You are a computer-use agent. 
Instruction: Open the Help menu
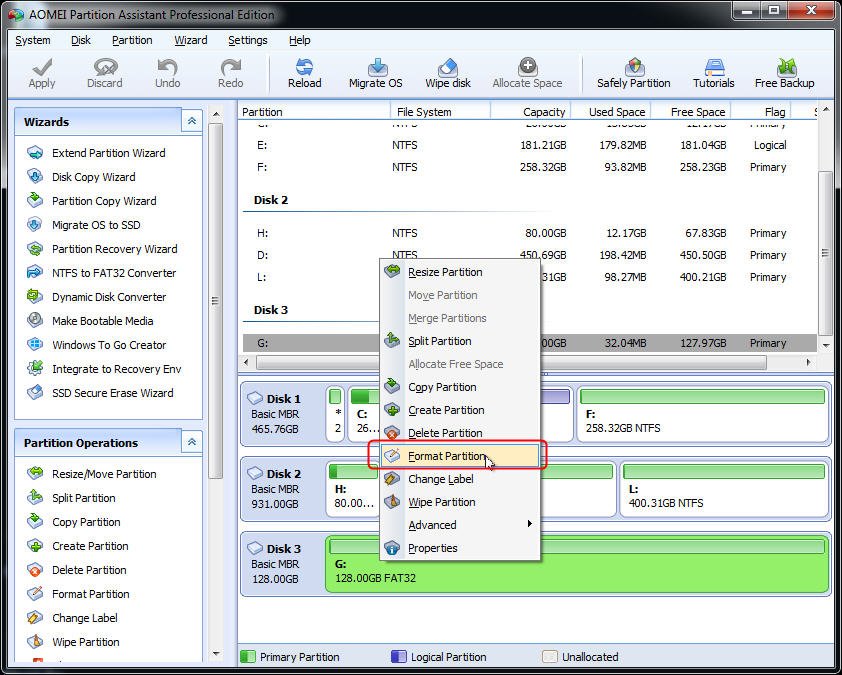[x=300, y=40]
